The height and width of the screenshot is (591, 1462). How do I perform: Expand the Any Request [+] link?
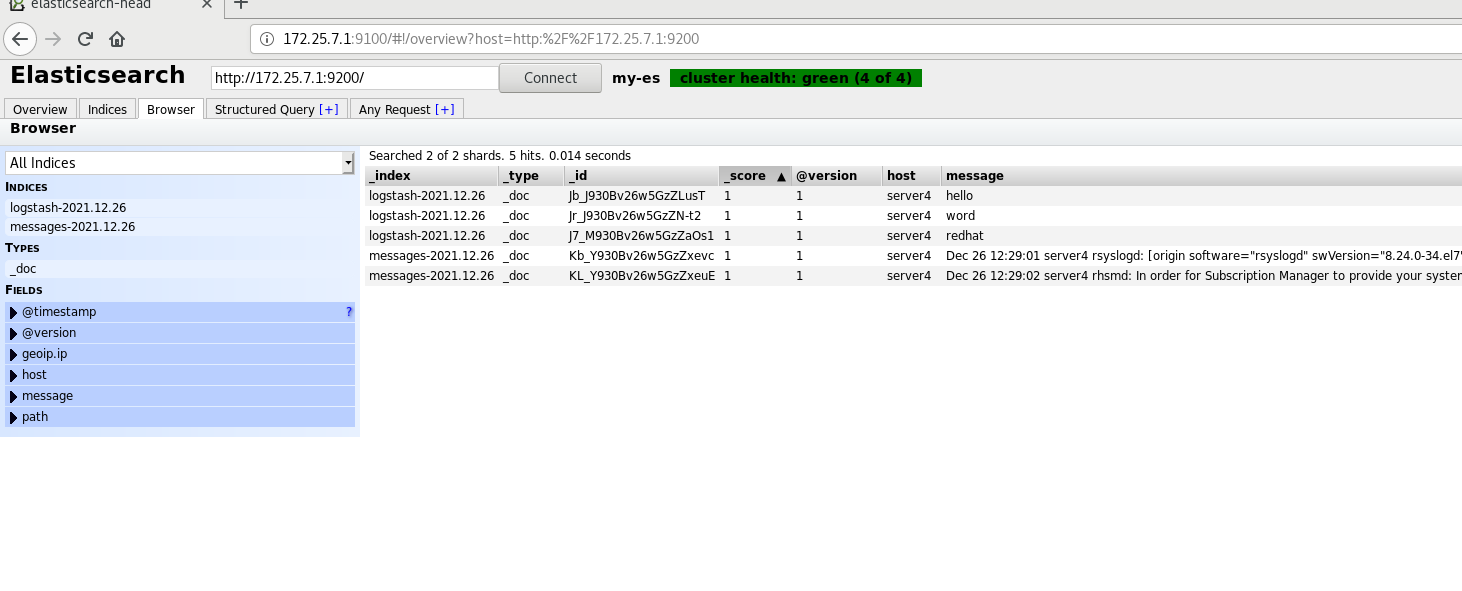444,110
